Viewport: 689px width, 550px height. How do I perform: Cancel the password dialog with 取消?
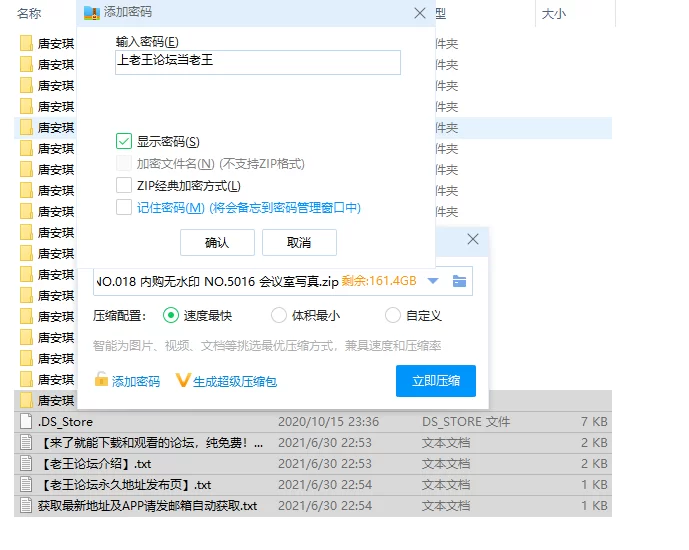(299, 242)
